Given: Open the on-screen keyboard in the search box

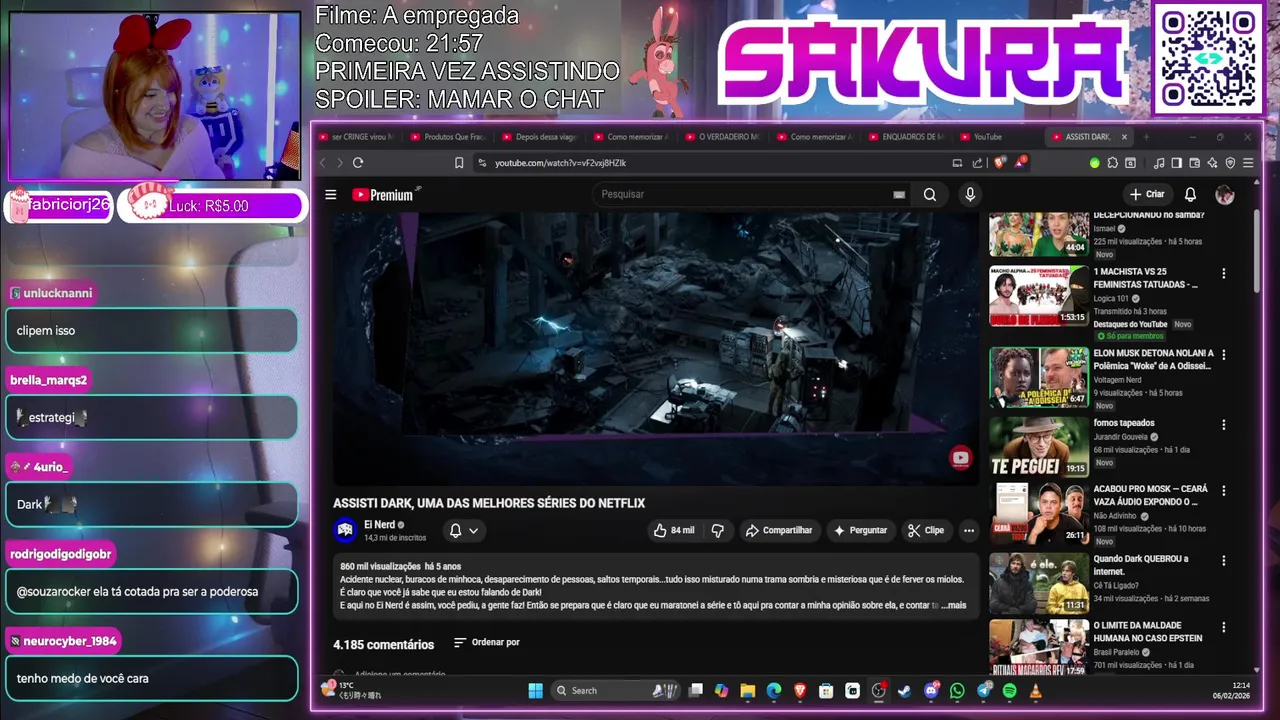Looking at the screenshot, I should point(899,195).
